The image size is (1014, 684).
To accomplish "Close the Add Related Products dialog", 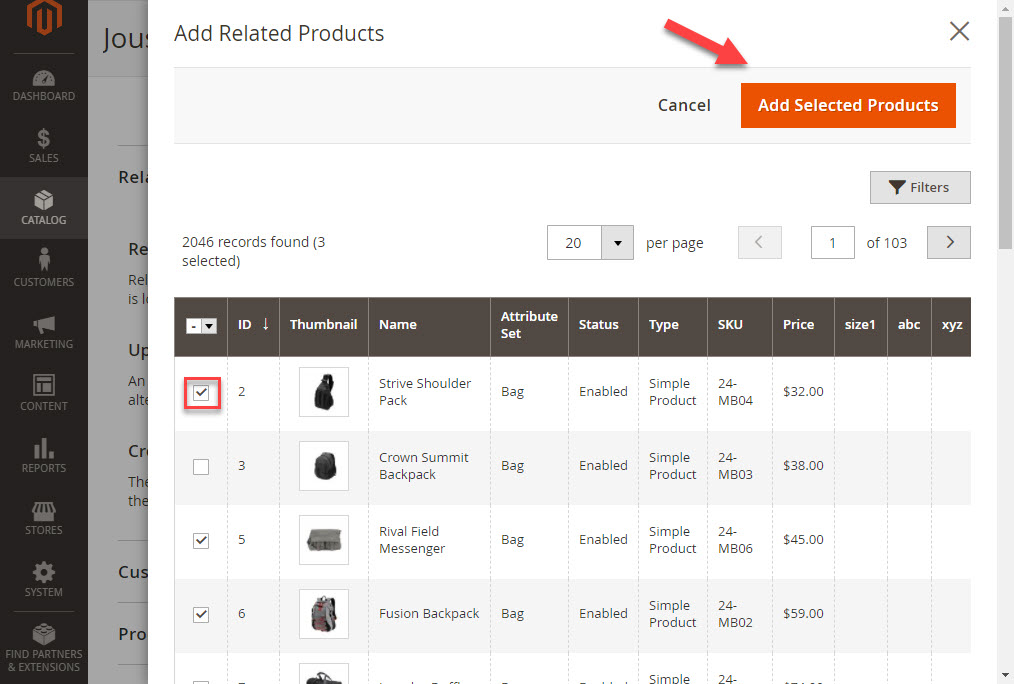I will tap(959, 30).
